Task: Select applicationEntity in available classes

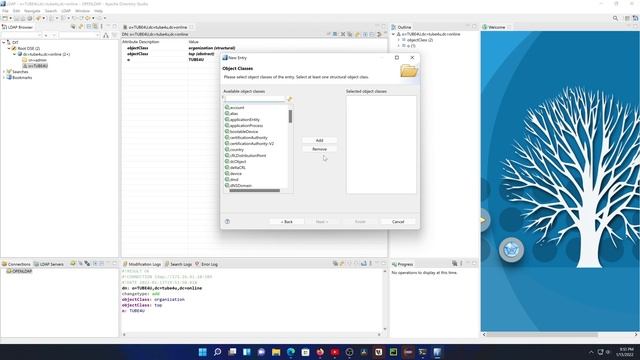Action: [243, 120]
